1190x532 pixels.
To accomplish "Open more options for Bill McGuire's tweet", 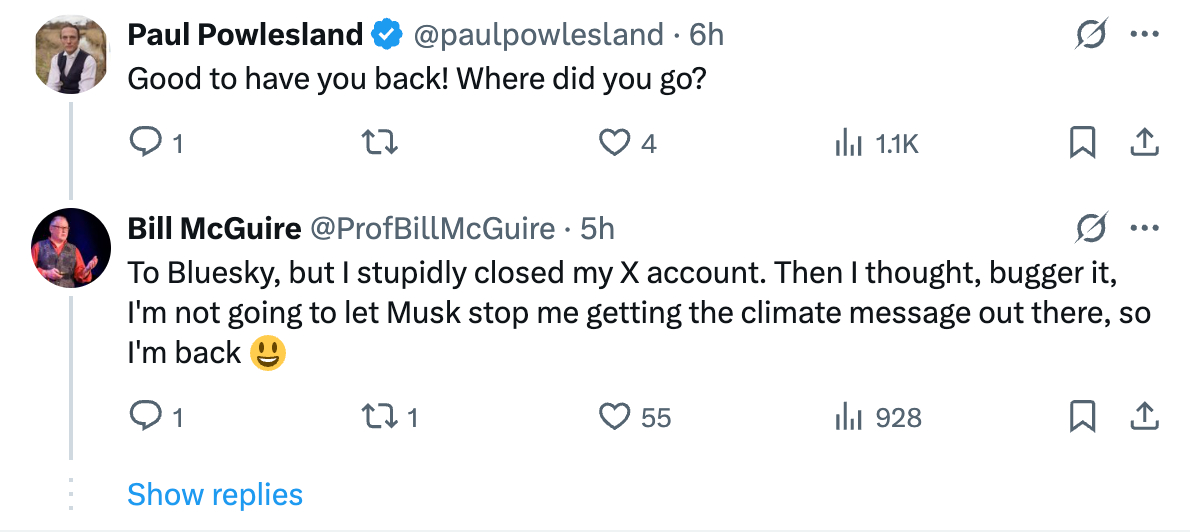I will [1143, 228].
